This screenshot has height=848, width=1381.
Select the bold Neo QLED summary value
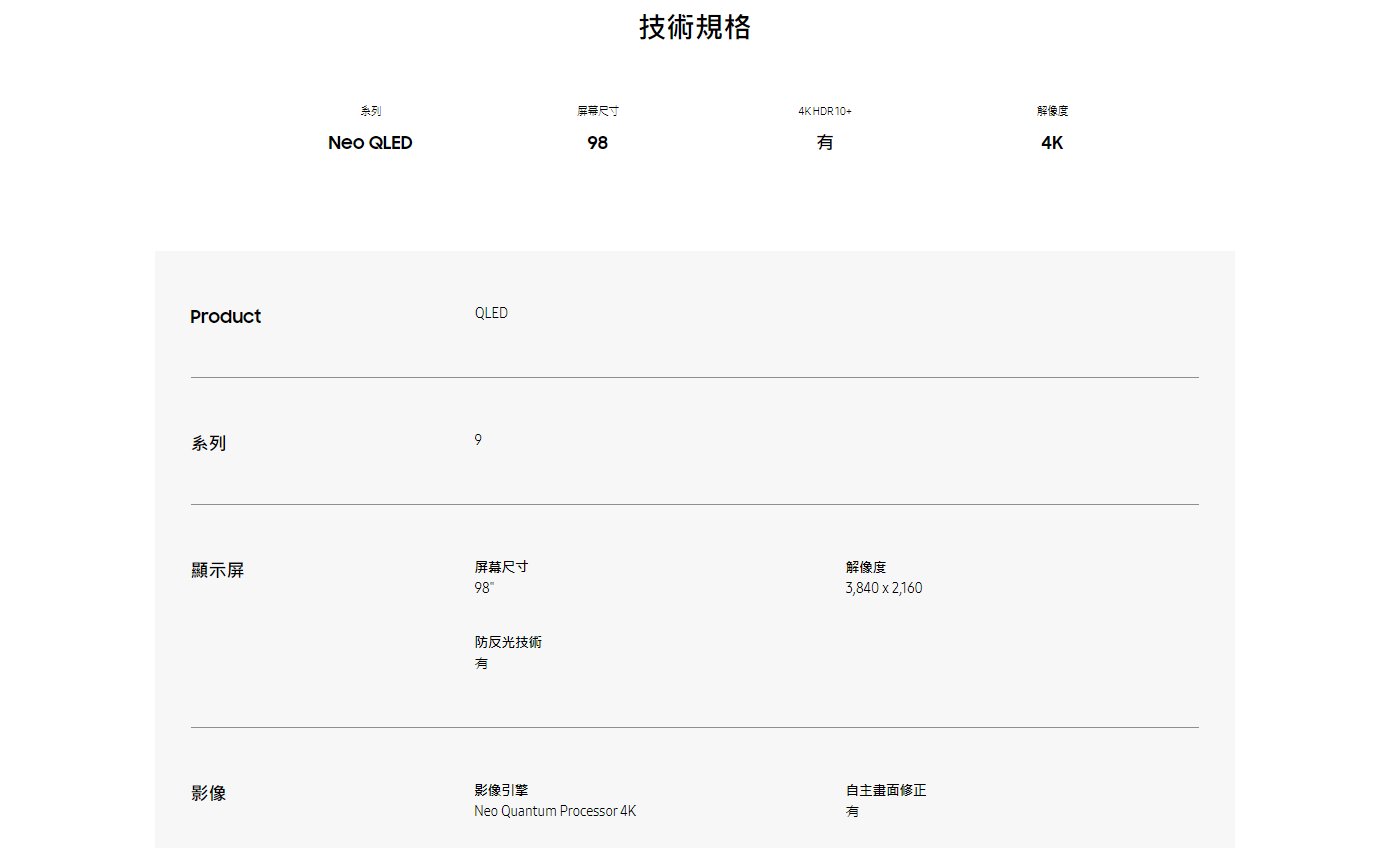(370, 143)
